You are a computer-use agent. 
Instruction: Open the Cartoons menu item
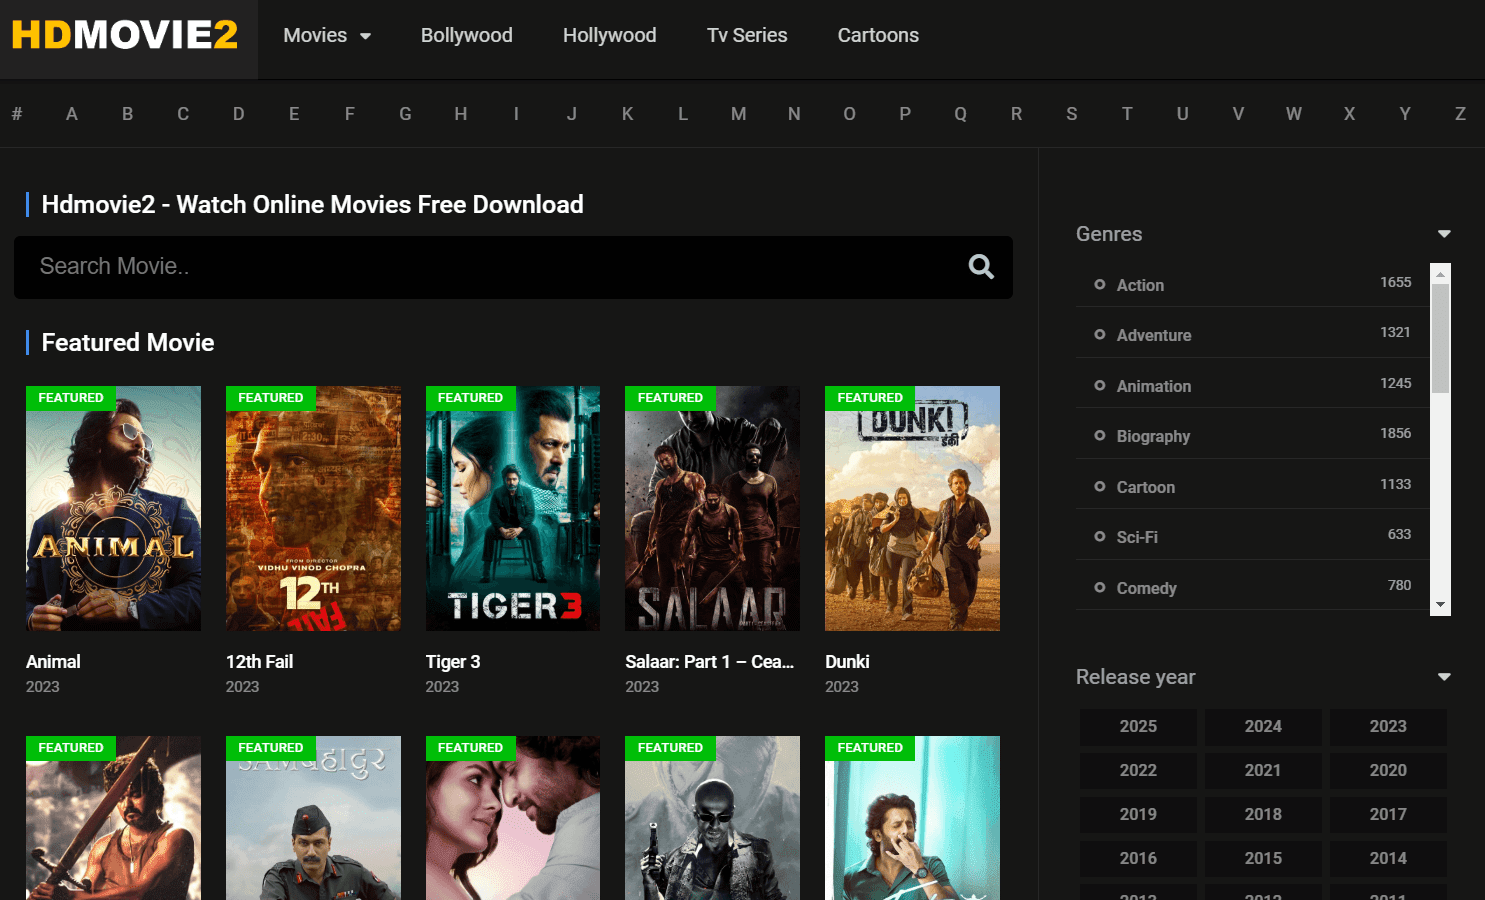(x=878, y=35)
